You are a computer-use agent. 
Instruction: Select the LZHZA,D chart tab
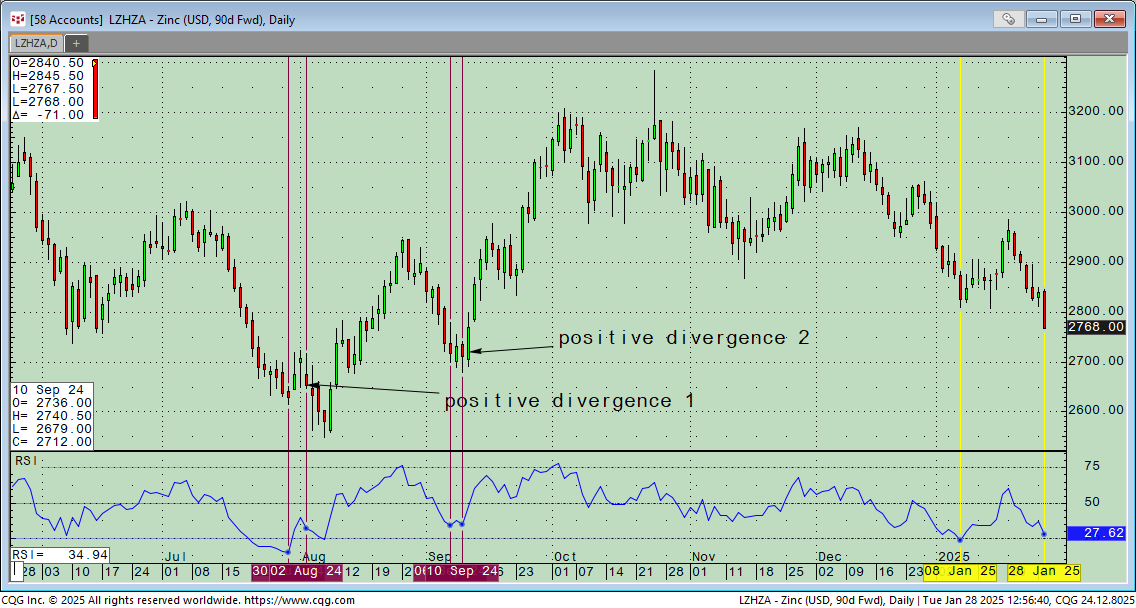click(34, 43)
